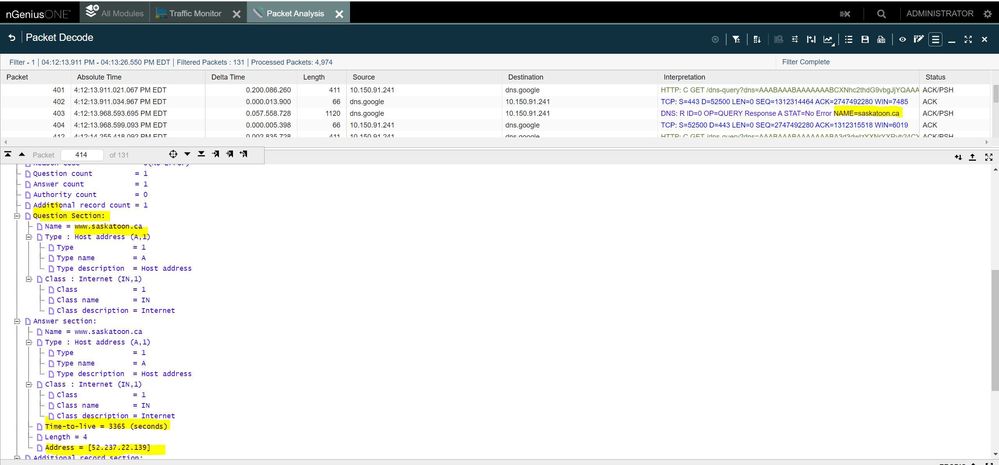Select packet 401 row
Screen dimensions: 999x465
coord(496,90)
